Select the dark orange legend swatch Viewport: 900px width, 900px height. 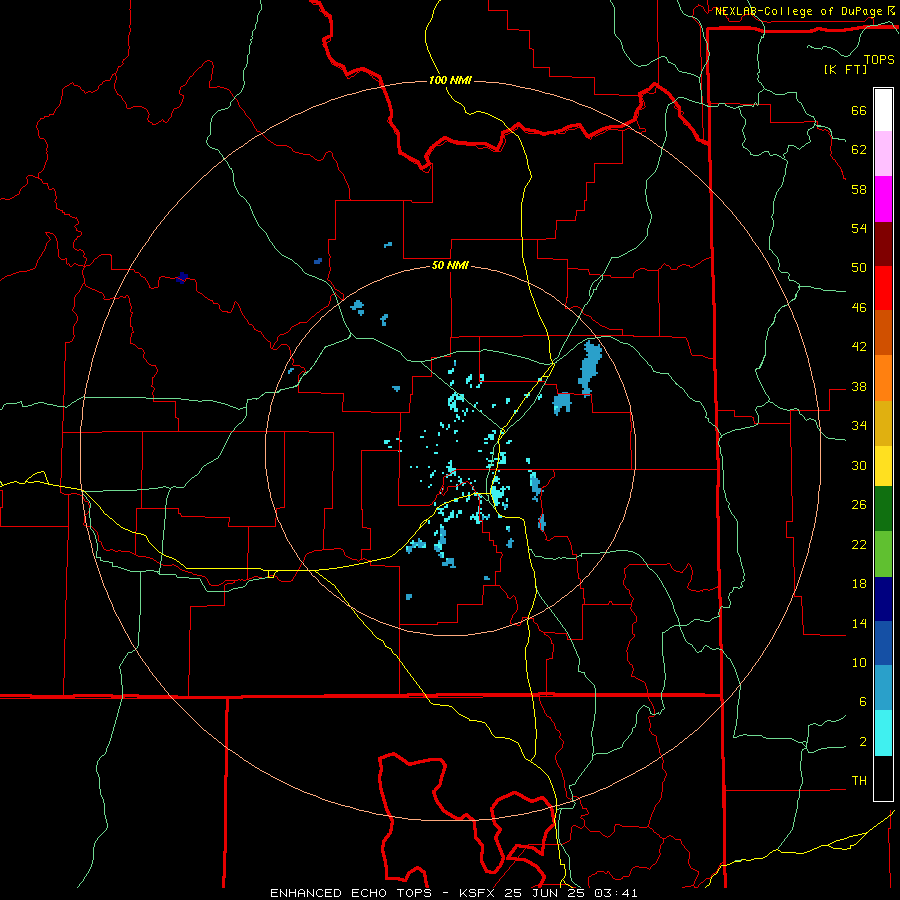(x=883, y=333)
